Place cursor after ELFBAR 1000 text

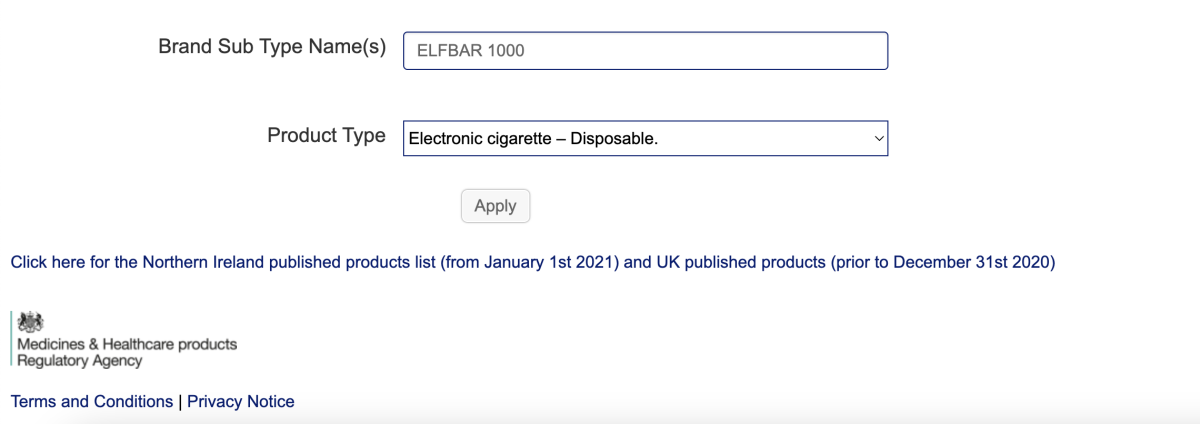(x=526, y=51)
